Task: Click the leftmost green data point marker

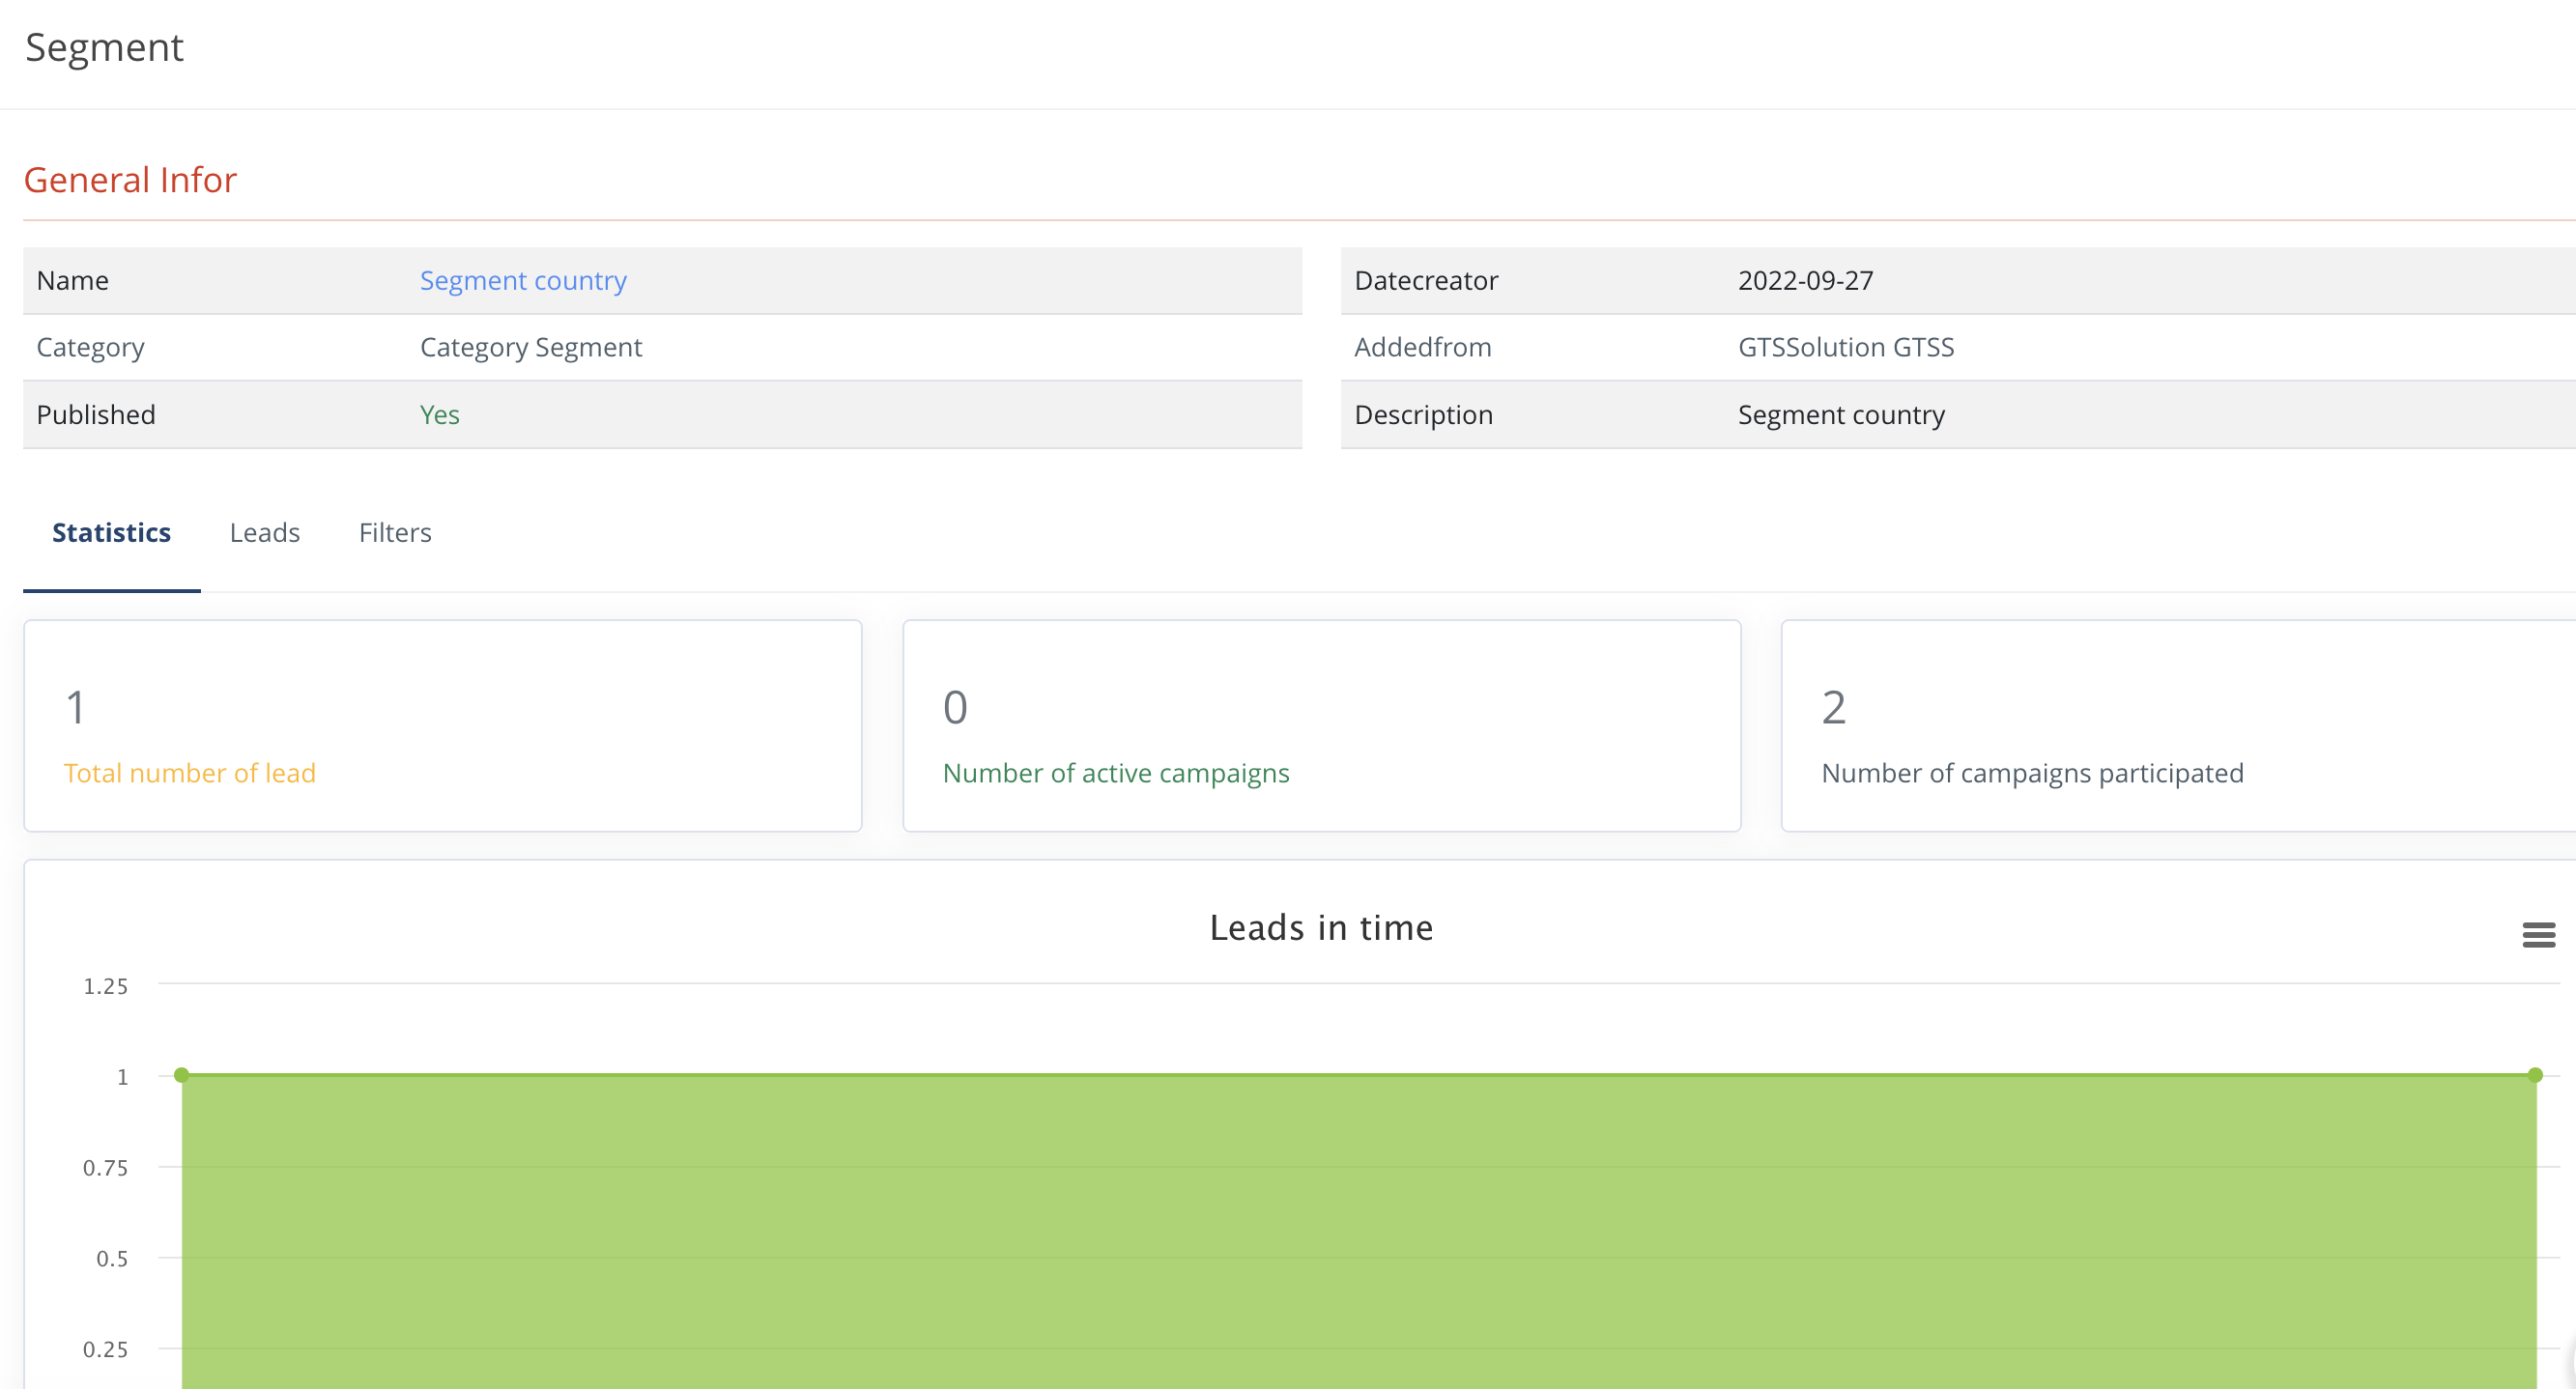Action: coord(182,1076)
